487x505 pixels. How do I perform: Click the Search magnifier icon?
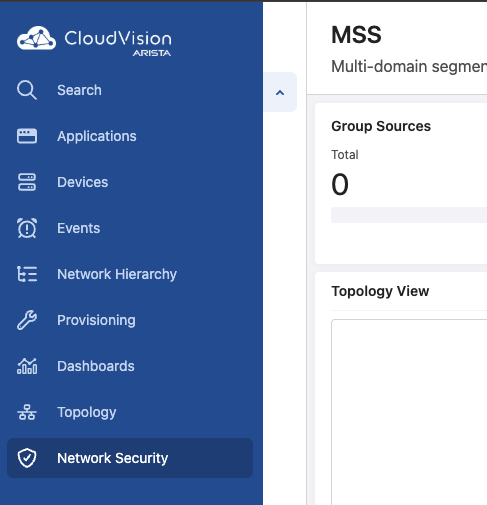pyautogui.click(x=27, y=90)
